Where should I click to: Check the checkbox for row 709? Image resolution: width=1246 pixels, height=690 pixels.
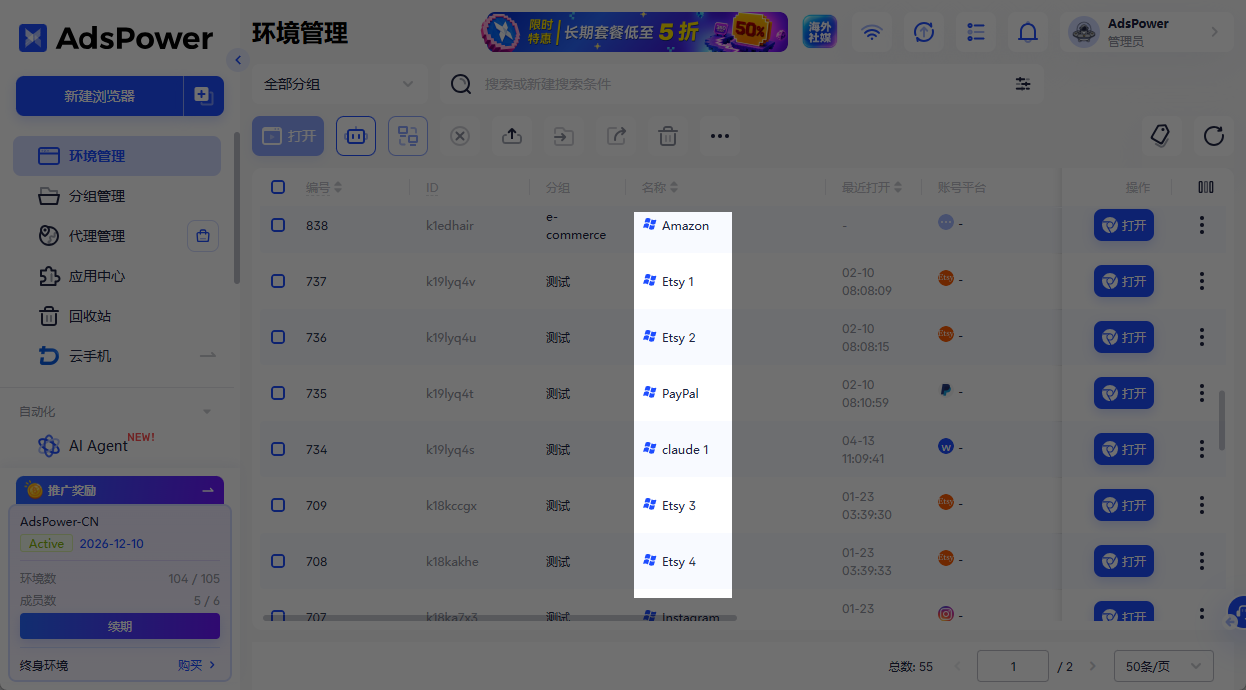pyautogui.click(x=278, y=505)
